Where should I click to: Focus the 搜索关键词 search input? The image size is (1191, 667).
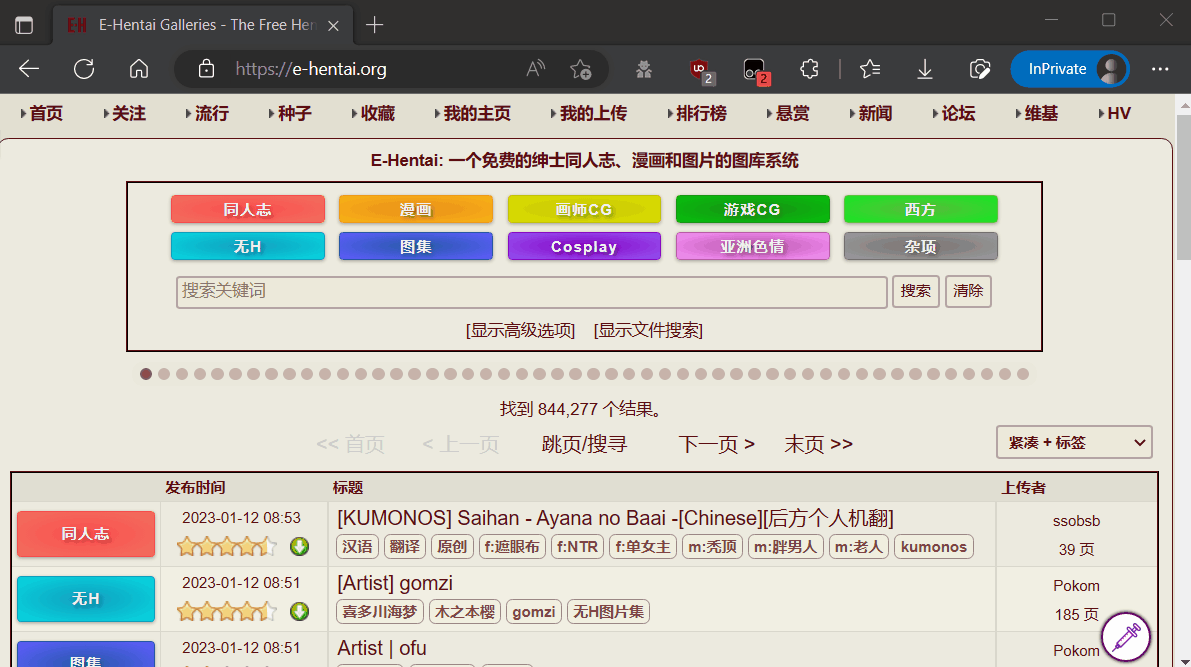click(x=532, y=292)
